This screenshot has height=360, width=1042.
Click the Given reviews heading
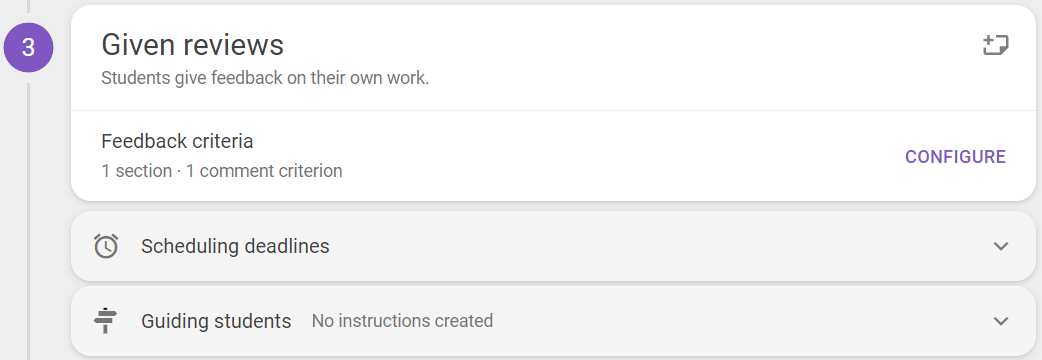click(193, 45)
